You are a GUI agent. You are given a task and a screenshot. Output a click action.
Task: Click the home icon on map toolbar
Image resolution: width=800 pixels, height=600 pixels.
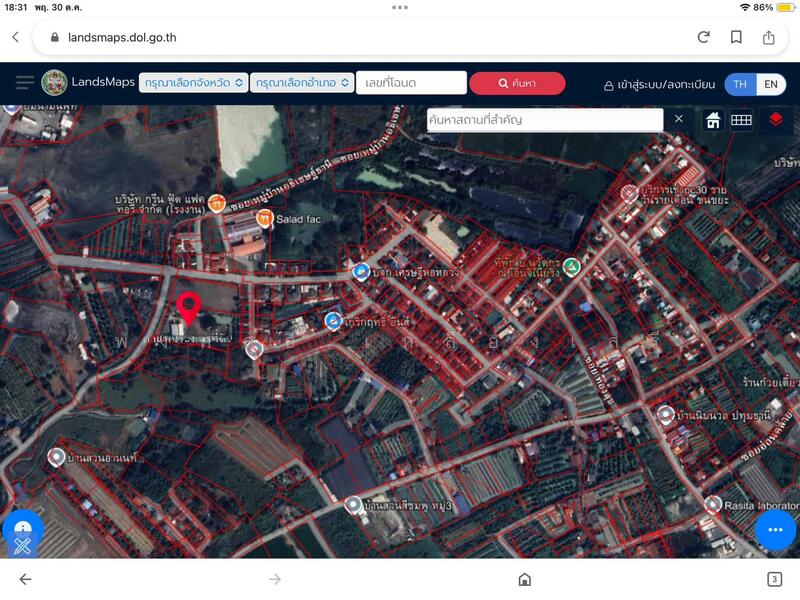pos(713,120)
